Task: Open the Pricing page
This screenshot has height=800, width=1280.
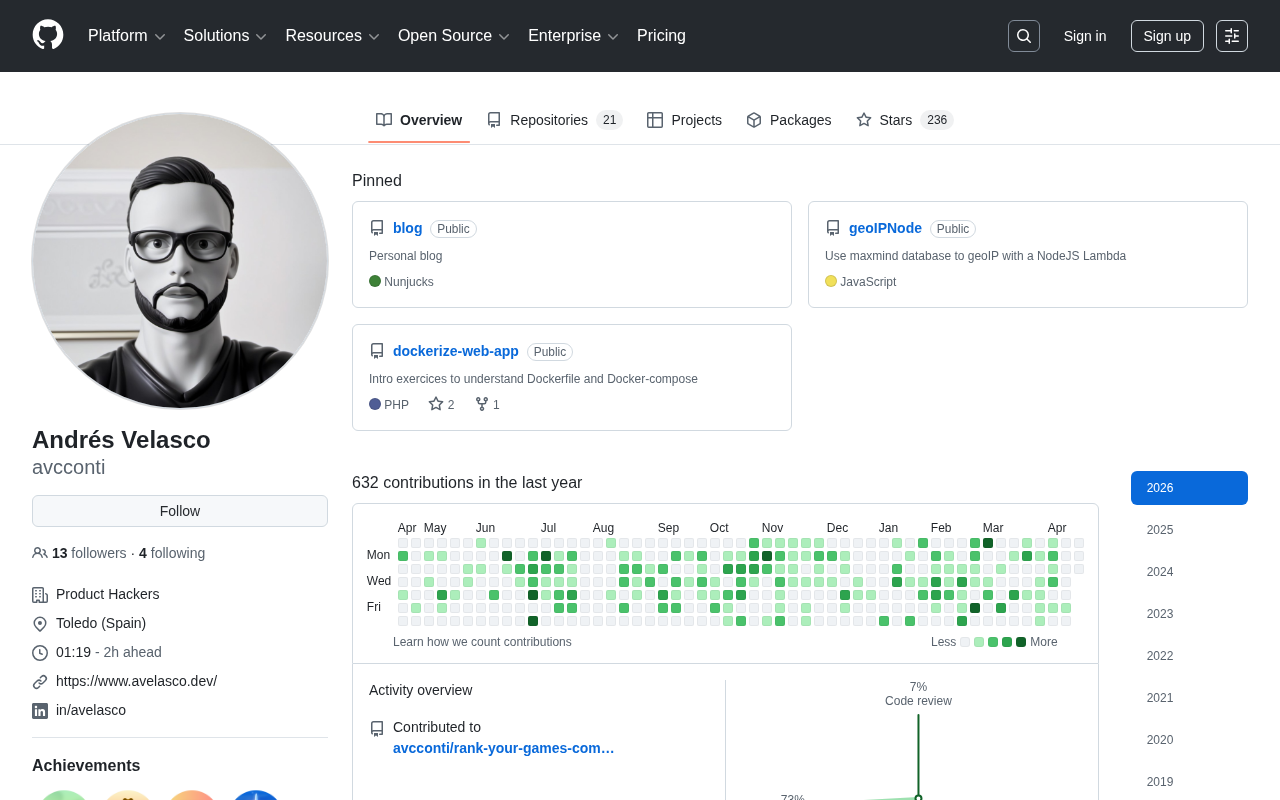Action: [x=661, y=36]
